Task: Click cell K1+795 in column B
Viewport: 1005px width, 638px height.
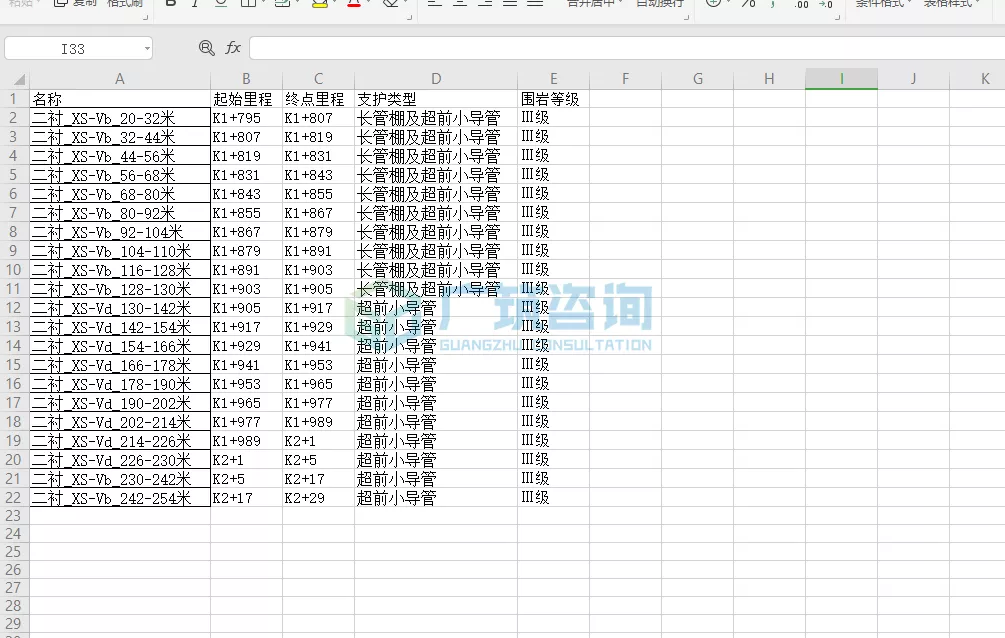Action: 247,118
